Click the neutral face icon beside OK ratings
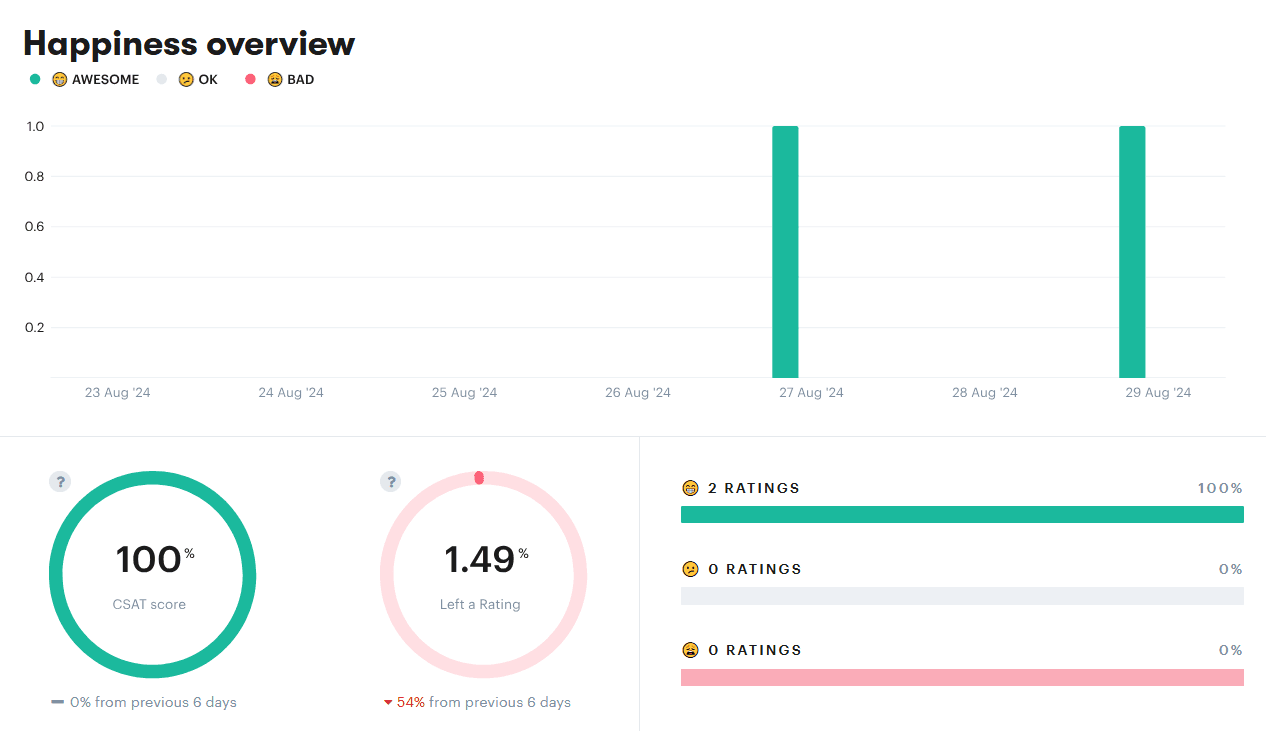Screen dimensions: 1266x731 click(691, 568)
